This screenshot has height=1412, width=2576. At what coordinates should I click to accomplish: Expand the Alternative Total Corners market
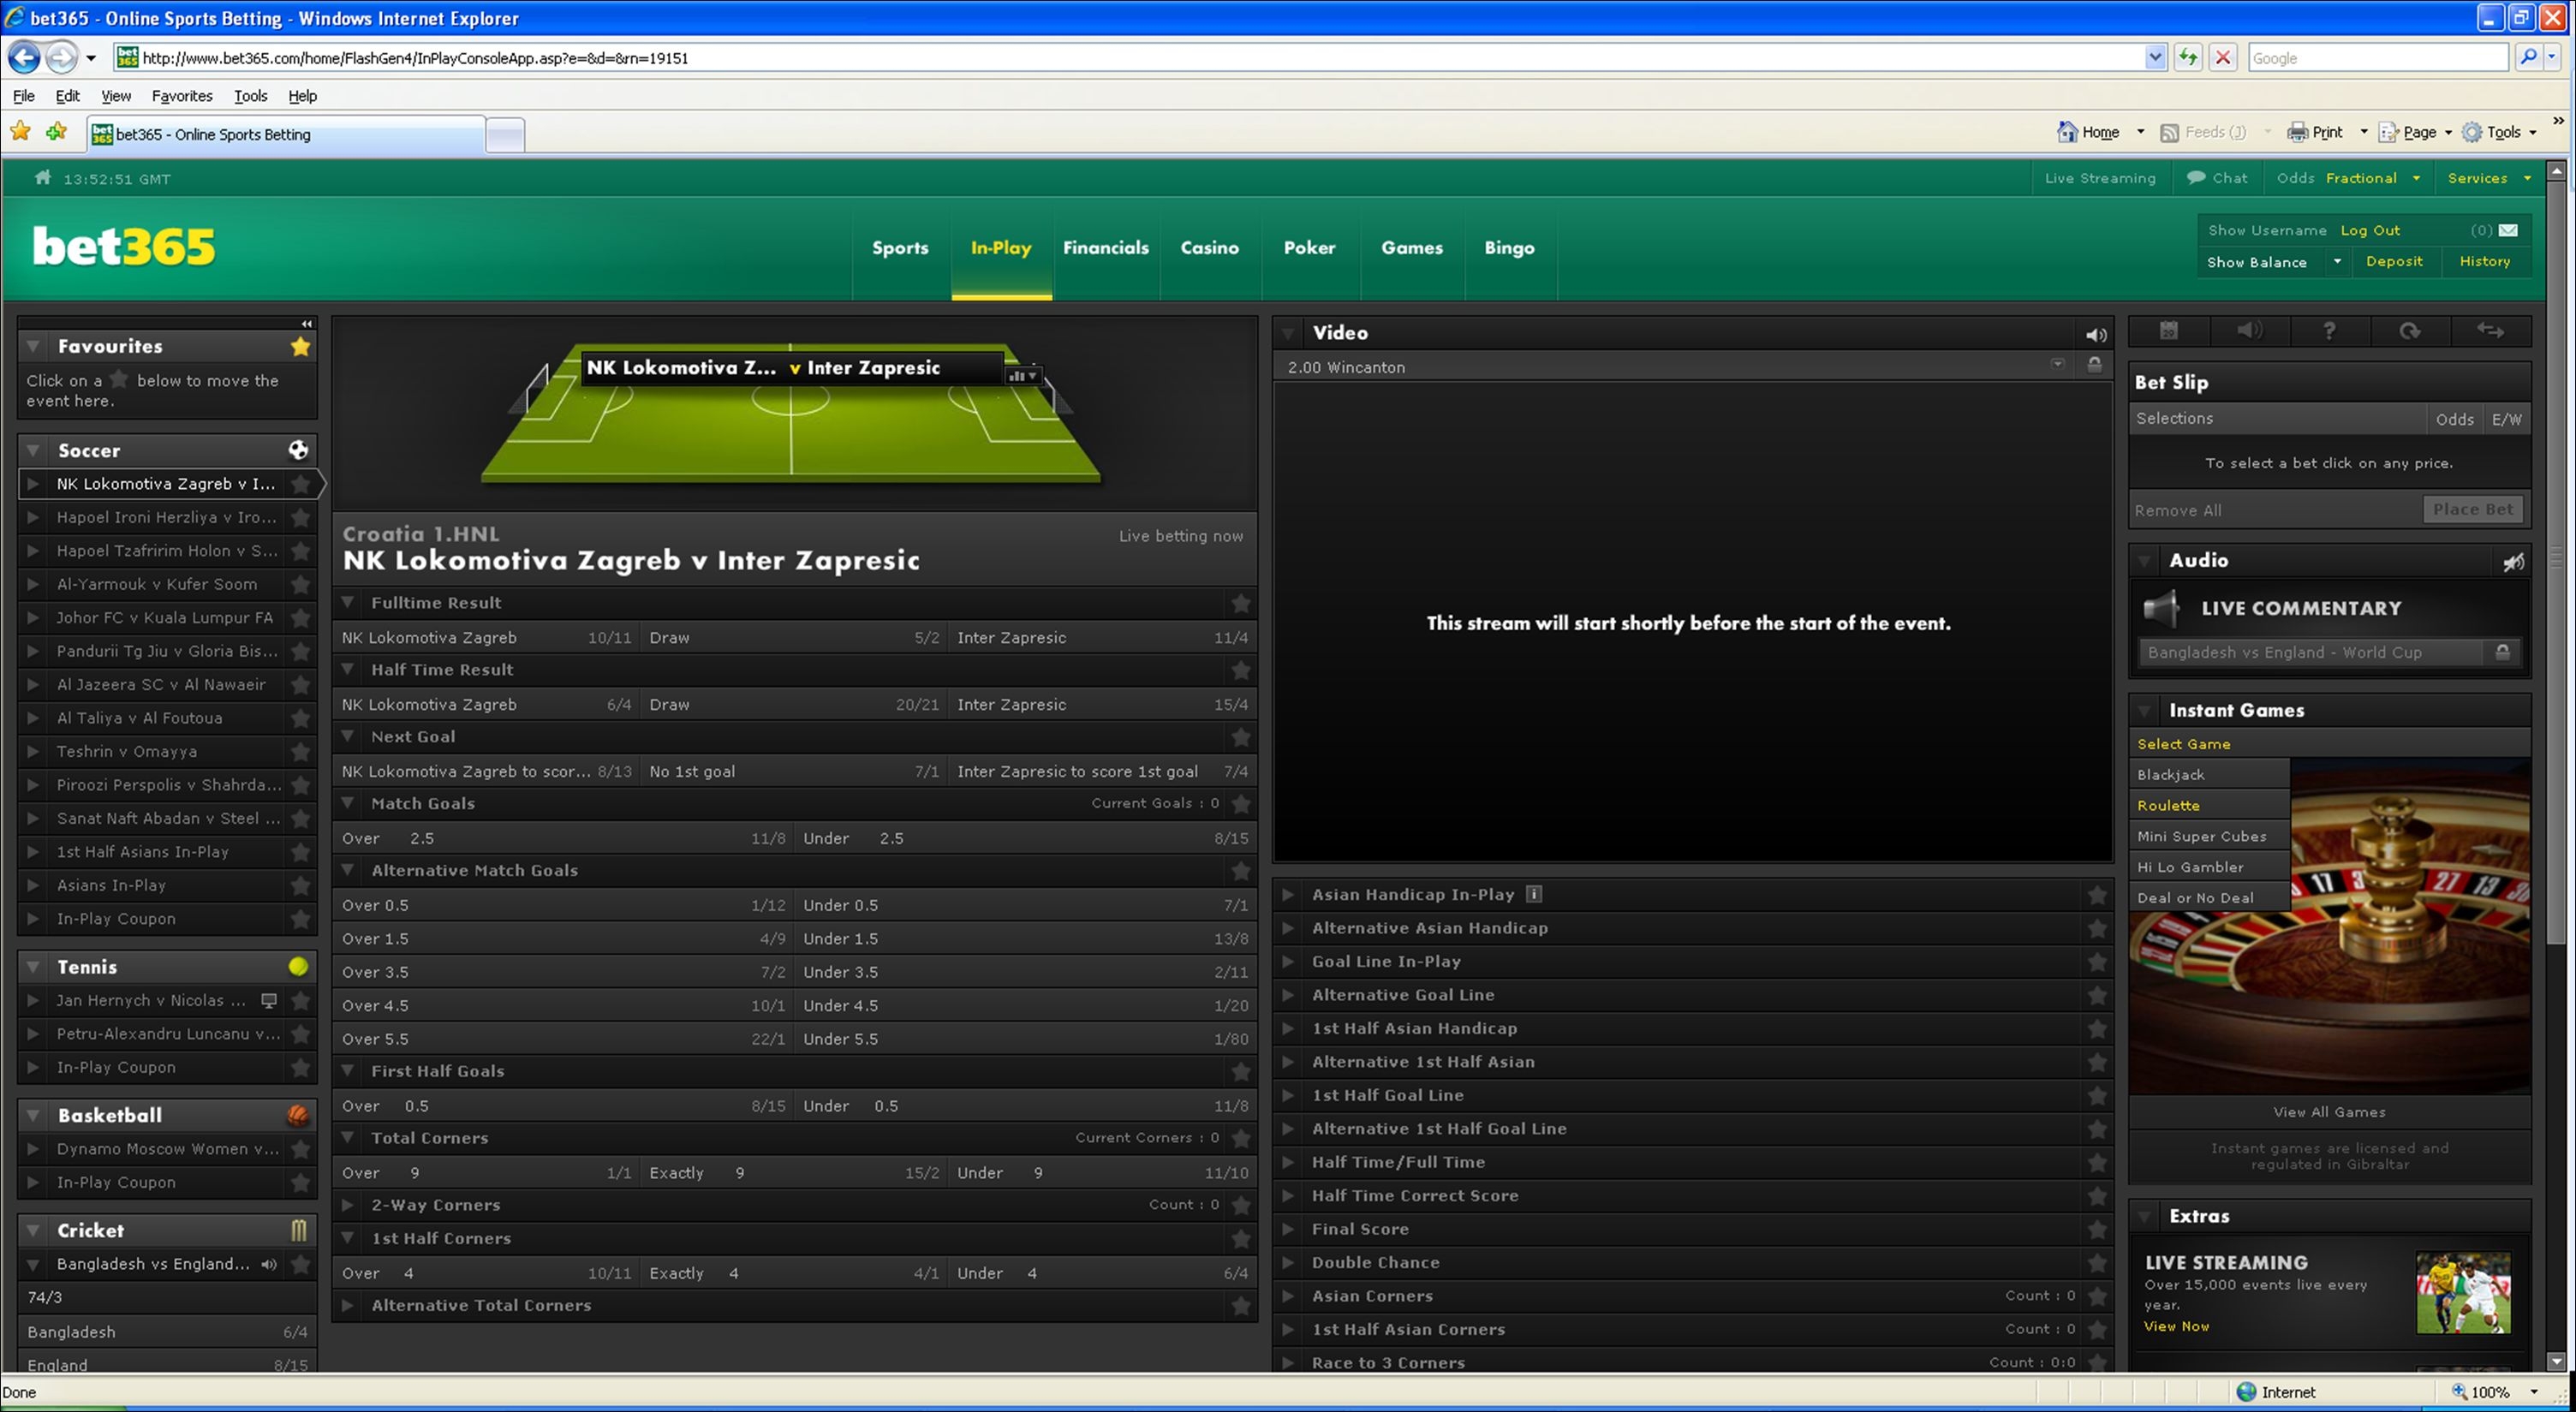347,1305
